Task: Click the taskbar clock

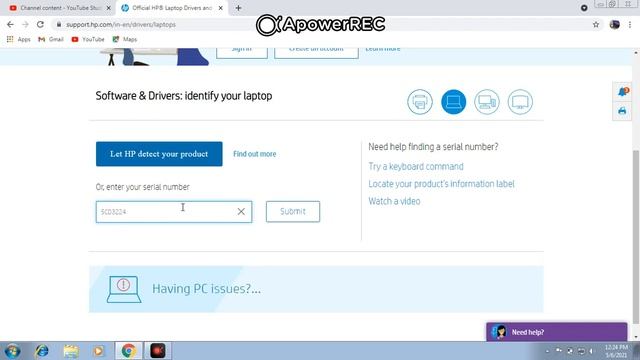Action: point(616,351)
